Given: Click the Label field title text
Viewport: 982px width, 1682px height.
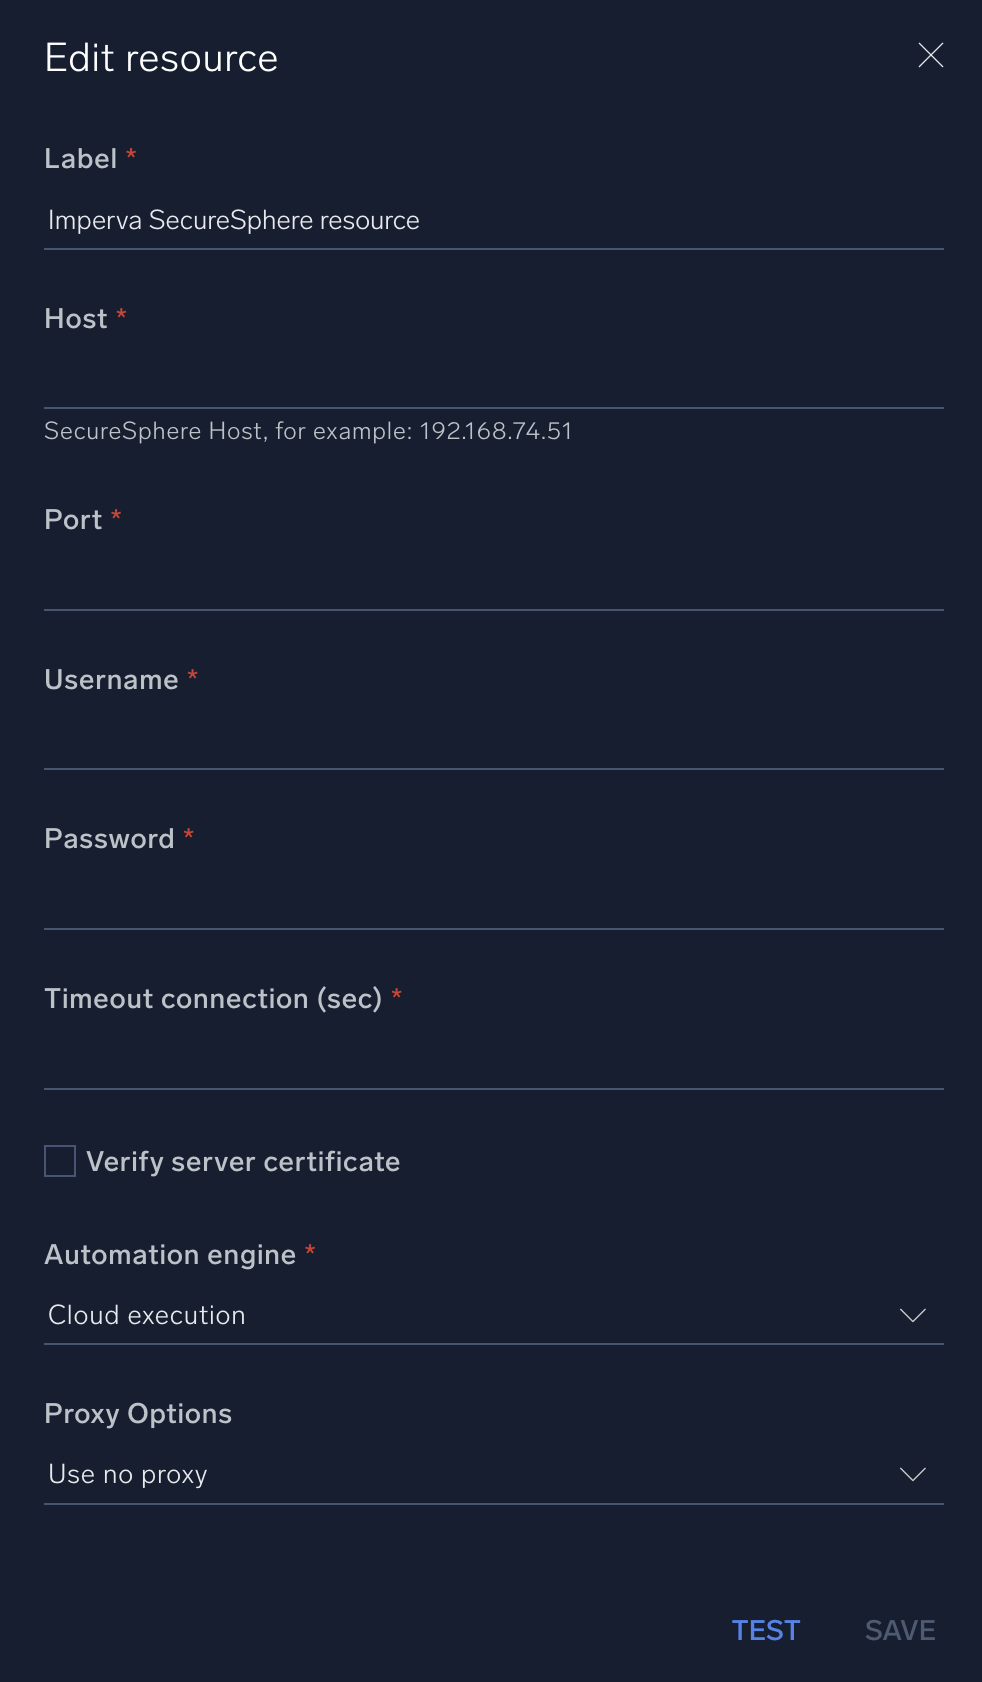Looking at the screenshot, I should pyautogui.click(x=83, y=158).
